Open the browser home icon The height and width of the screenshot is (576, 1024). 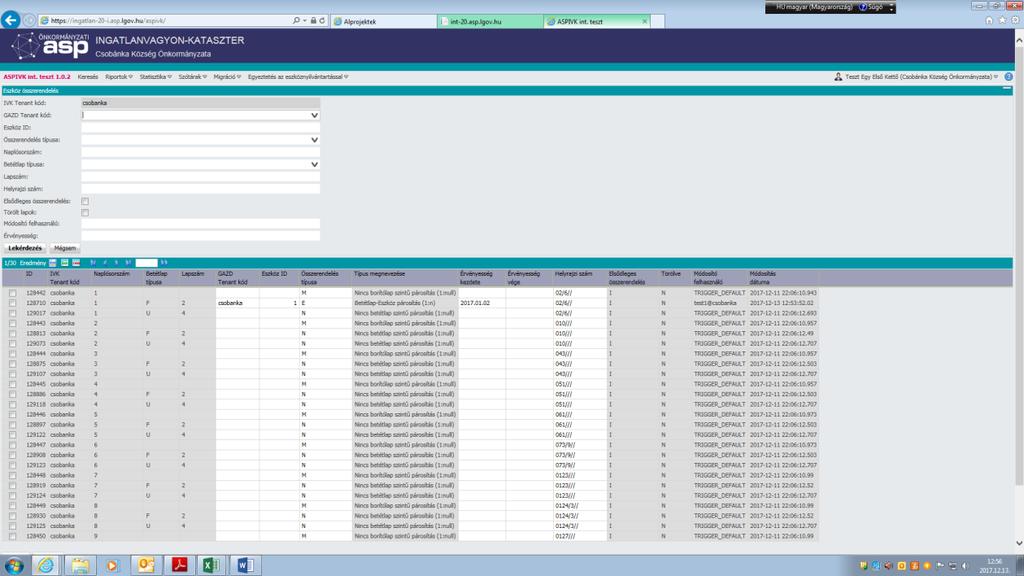[x=989, y=20]
